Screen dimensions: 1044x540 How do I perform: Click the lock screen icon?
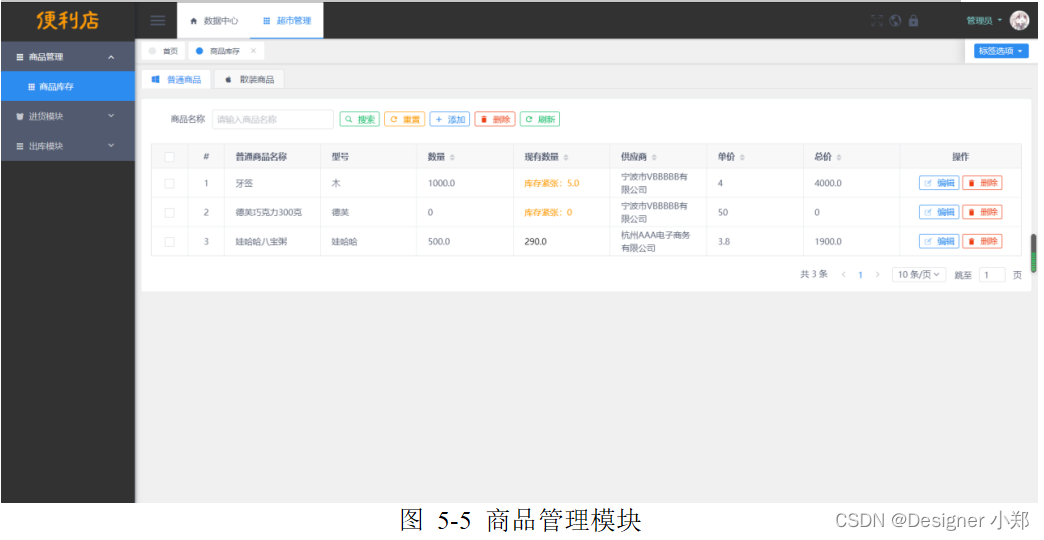(x=914, y=21)
